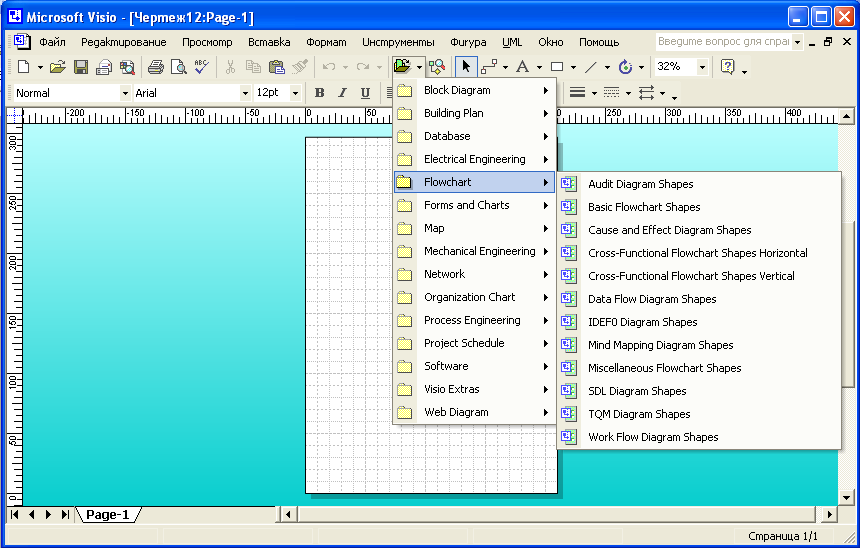Select the Rectangle tool
This screenshot has height=548, width=860.
tap(557, 67)
